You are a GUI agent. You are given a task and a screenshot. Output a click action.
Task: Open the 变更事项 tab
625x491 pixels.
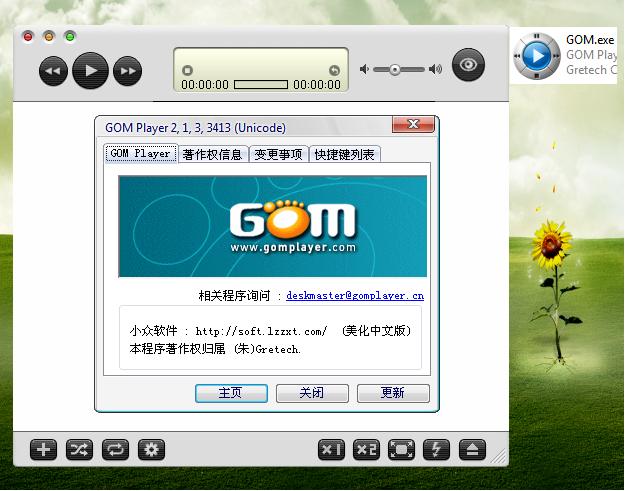pos(279,154)
